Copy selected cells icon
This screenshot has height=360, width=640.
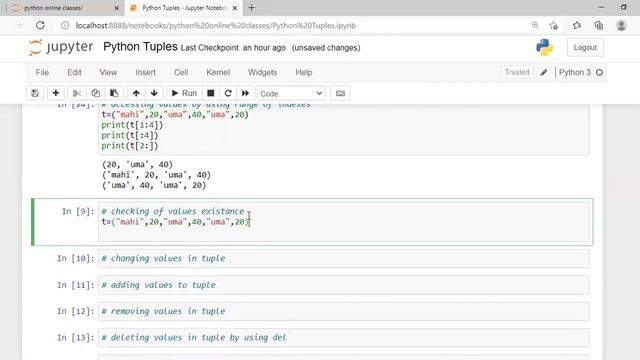point(96,93)
